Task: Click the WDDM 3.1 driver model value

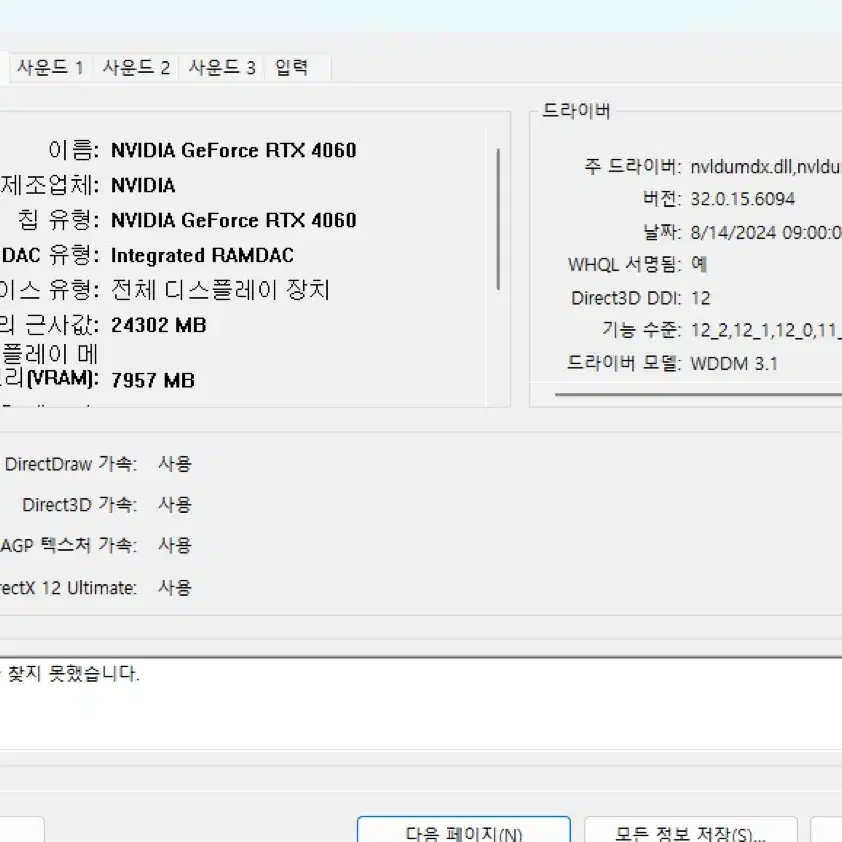Action: click(734, 364)
